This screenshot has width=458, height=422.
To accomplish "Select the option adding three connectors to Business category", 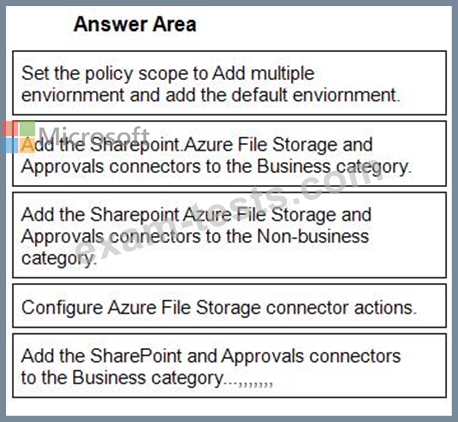I will (229, 154).
